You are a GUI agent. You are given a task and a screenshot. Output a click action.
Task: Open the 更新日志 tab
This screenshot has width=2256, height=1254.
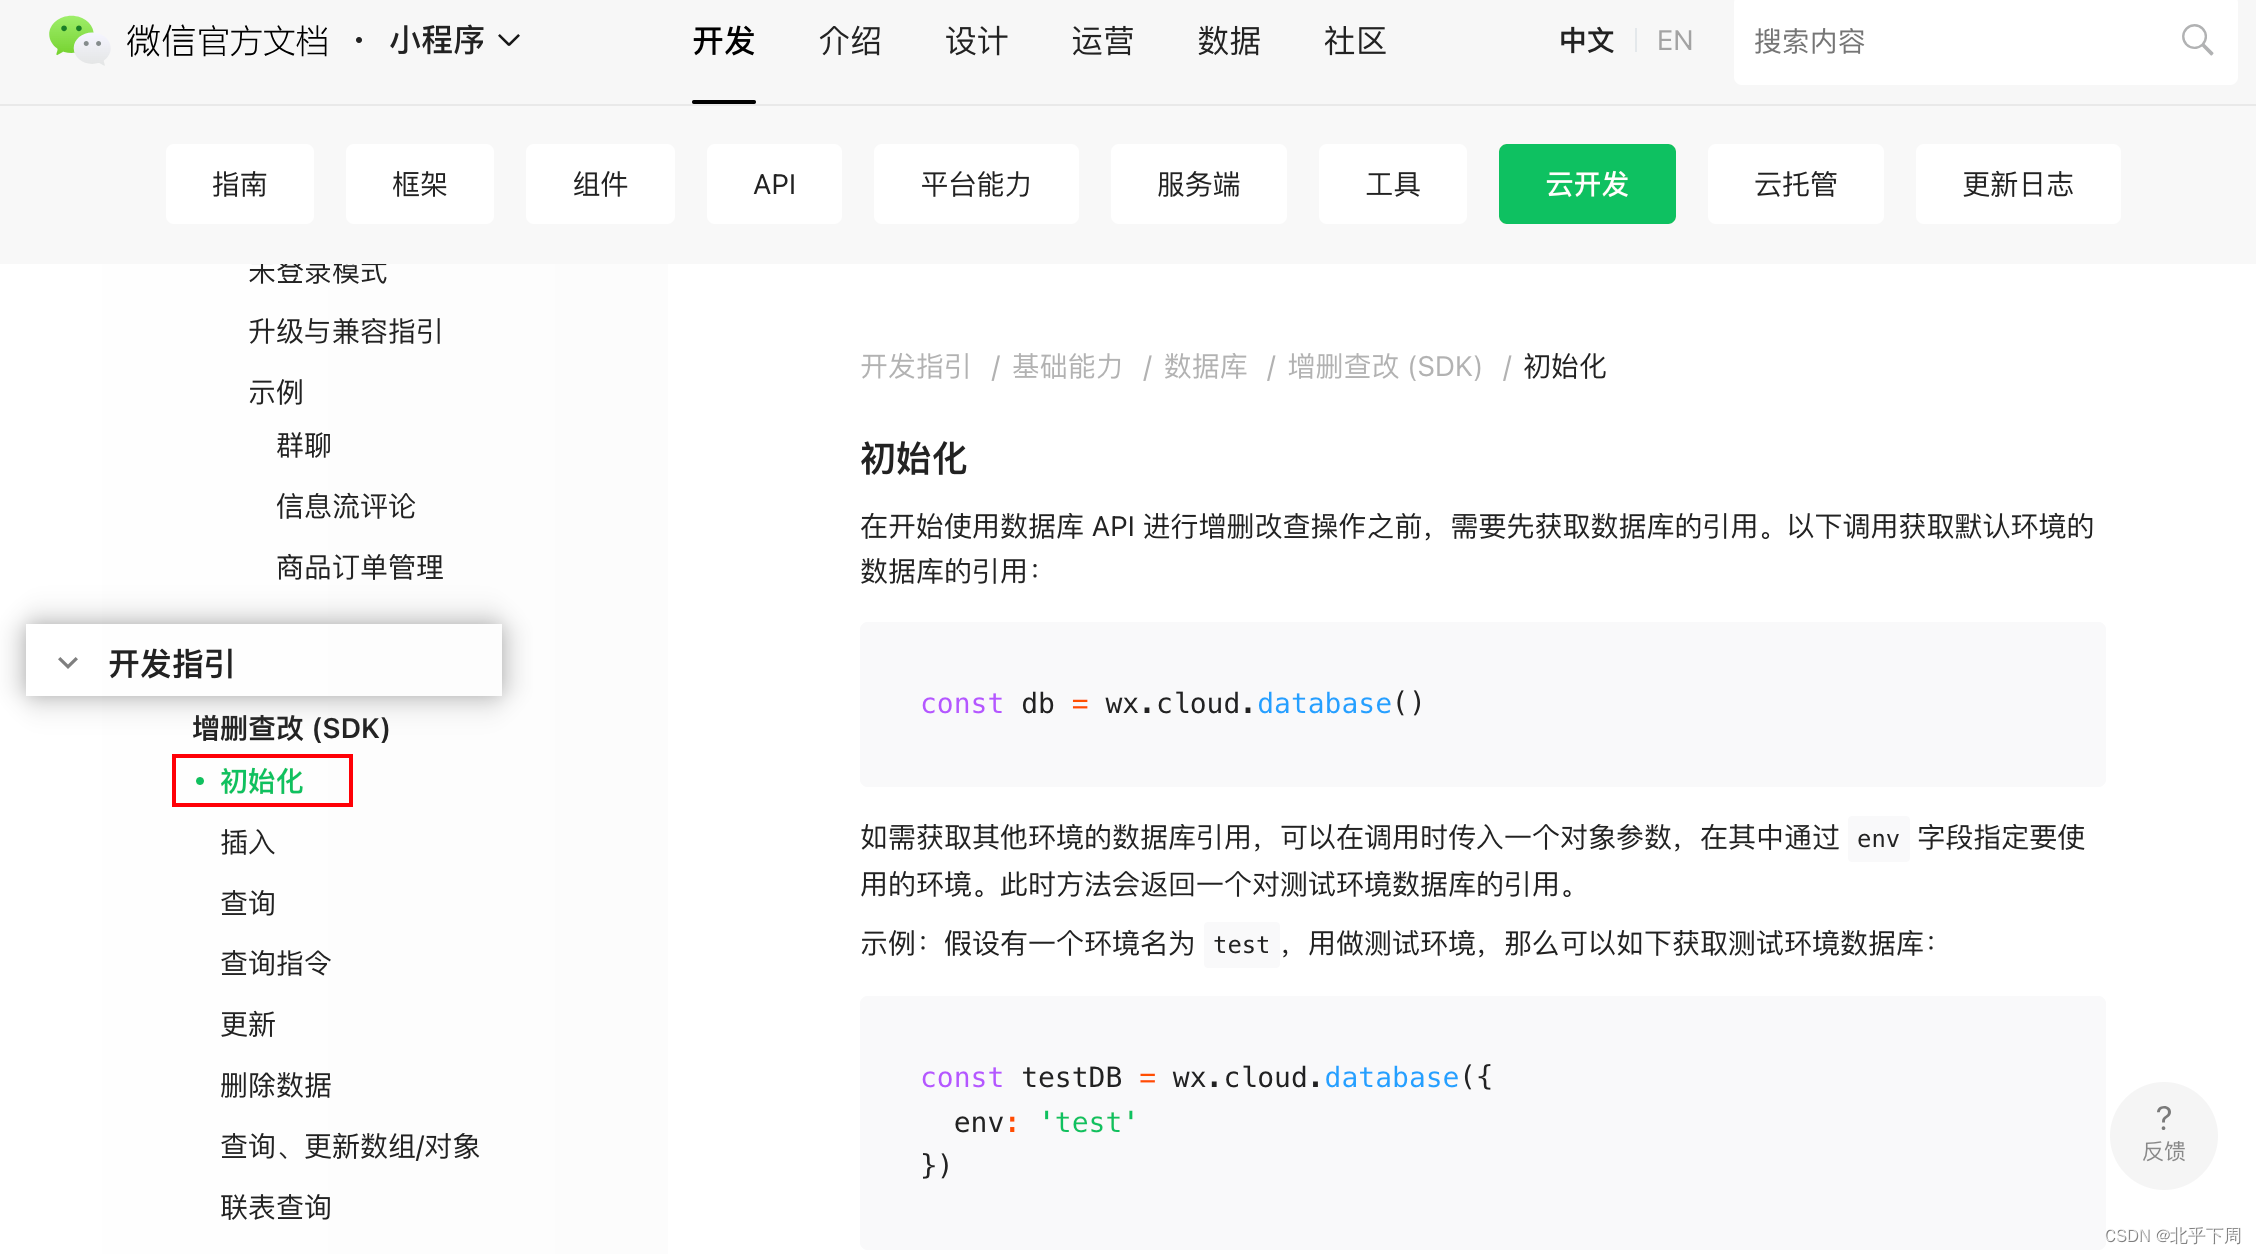pyautogui.click(x=2017, y=184)
